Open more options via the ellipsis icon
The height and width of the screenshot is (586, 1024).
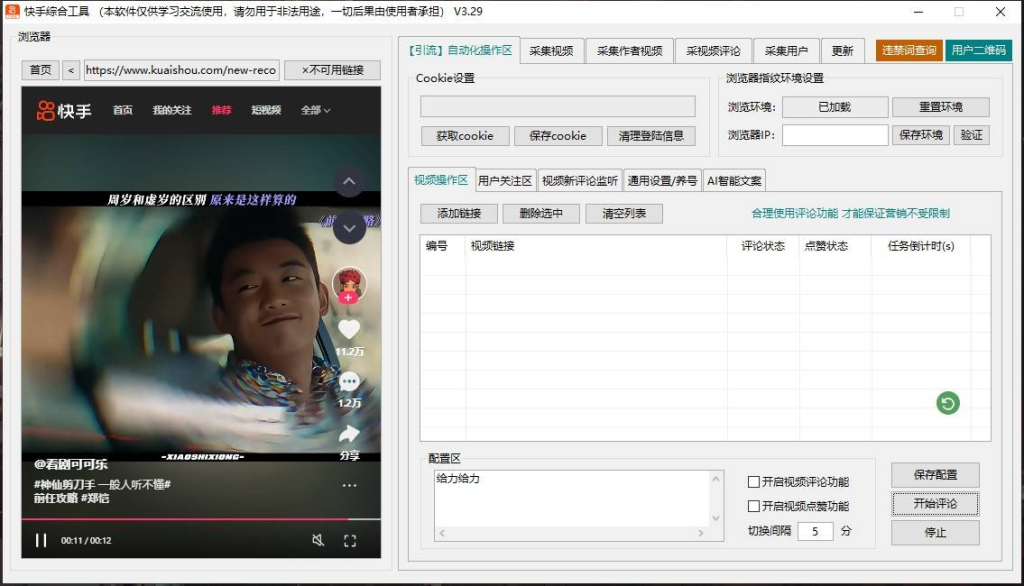[x=350, y=485]
